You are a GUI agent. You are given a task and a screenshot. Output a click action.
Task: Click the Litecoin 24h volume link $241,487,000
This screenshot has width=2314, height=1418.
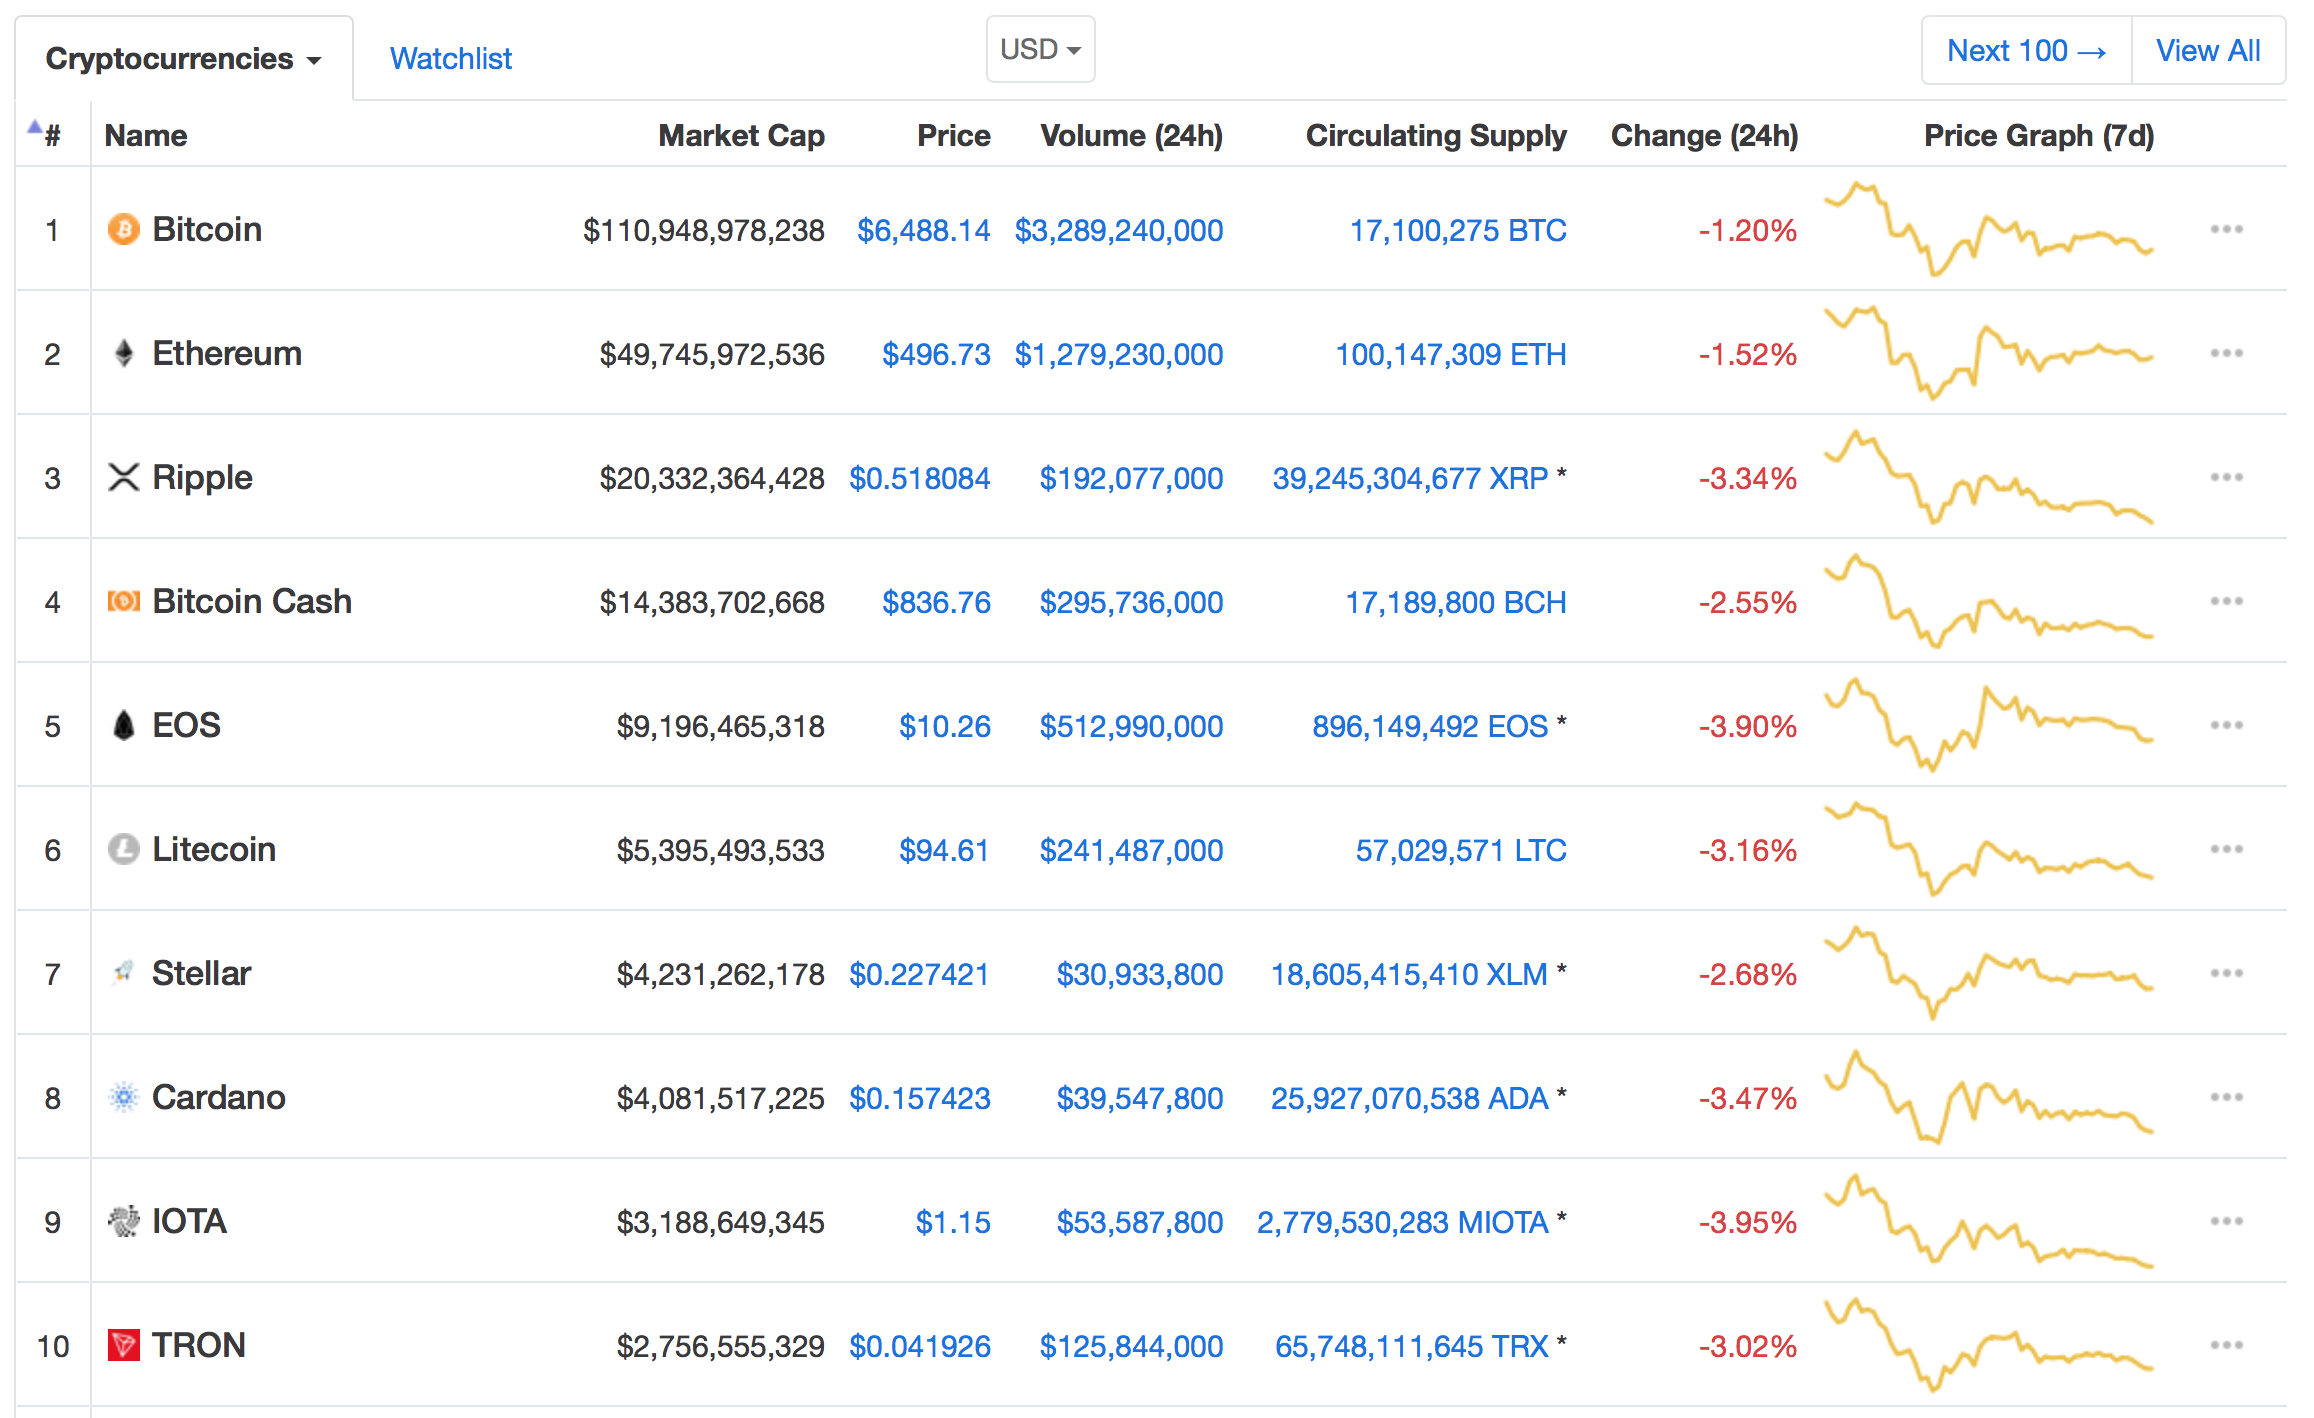(x=1130, y=850)
